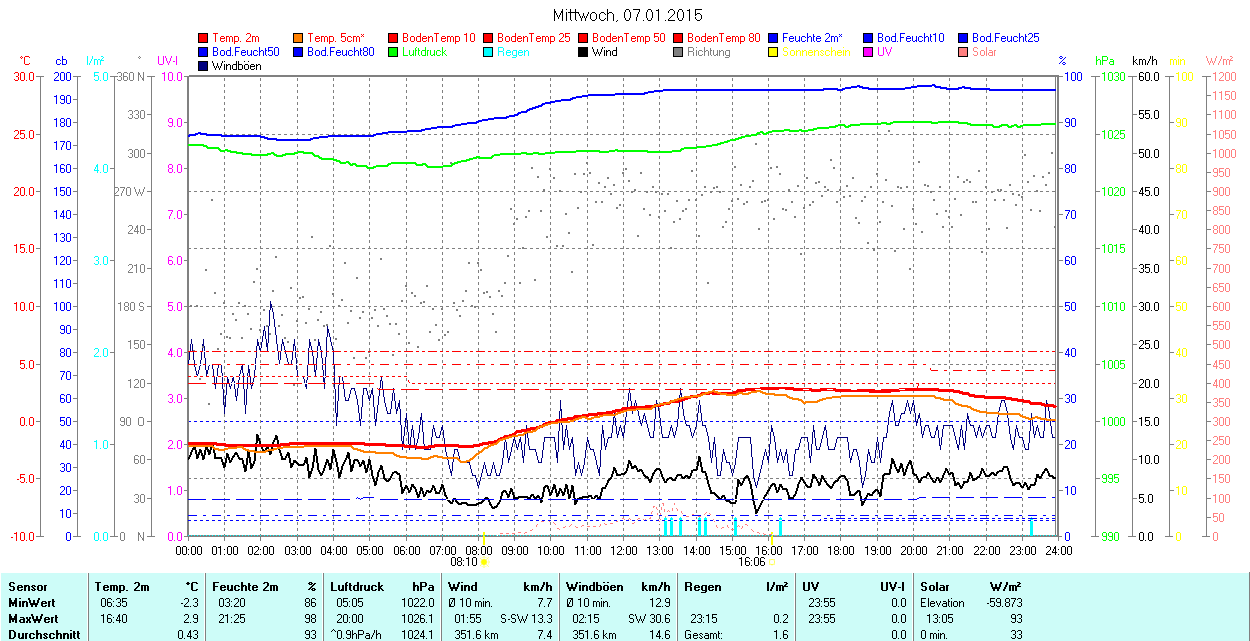Click the Luftdruck column header in table
1250x641 pixels.
click(x=356, y=587)
